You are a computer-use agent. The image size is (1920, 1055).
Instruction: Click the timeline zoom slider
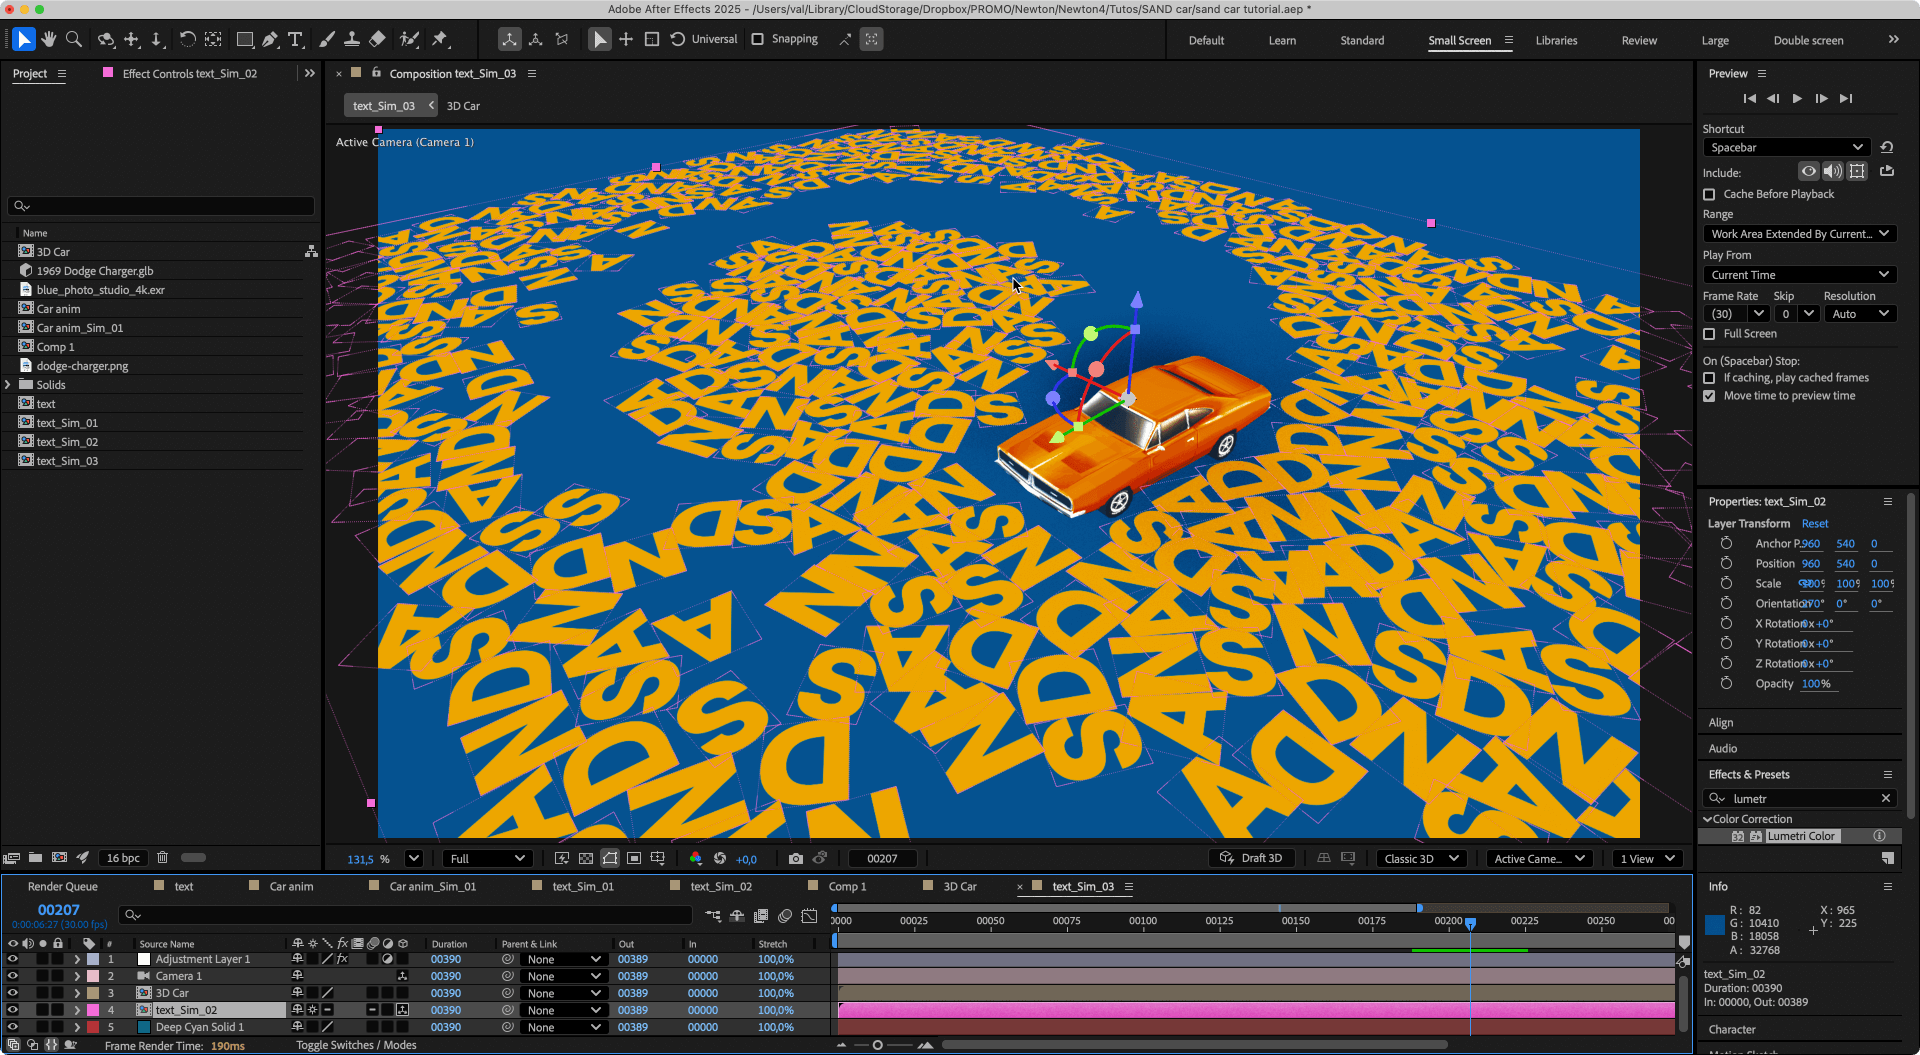tap(878, 1045)
